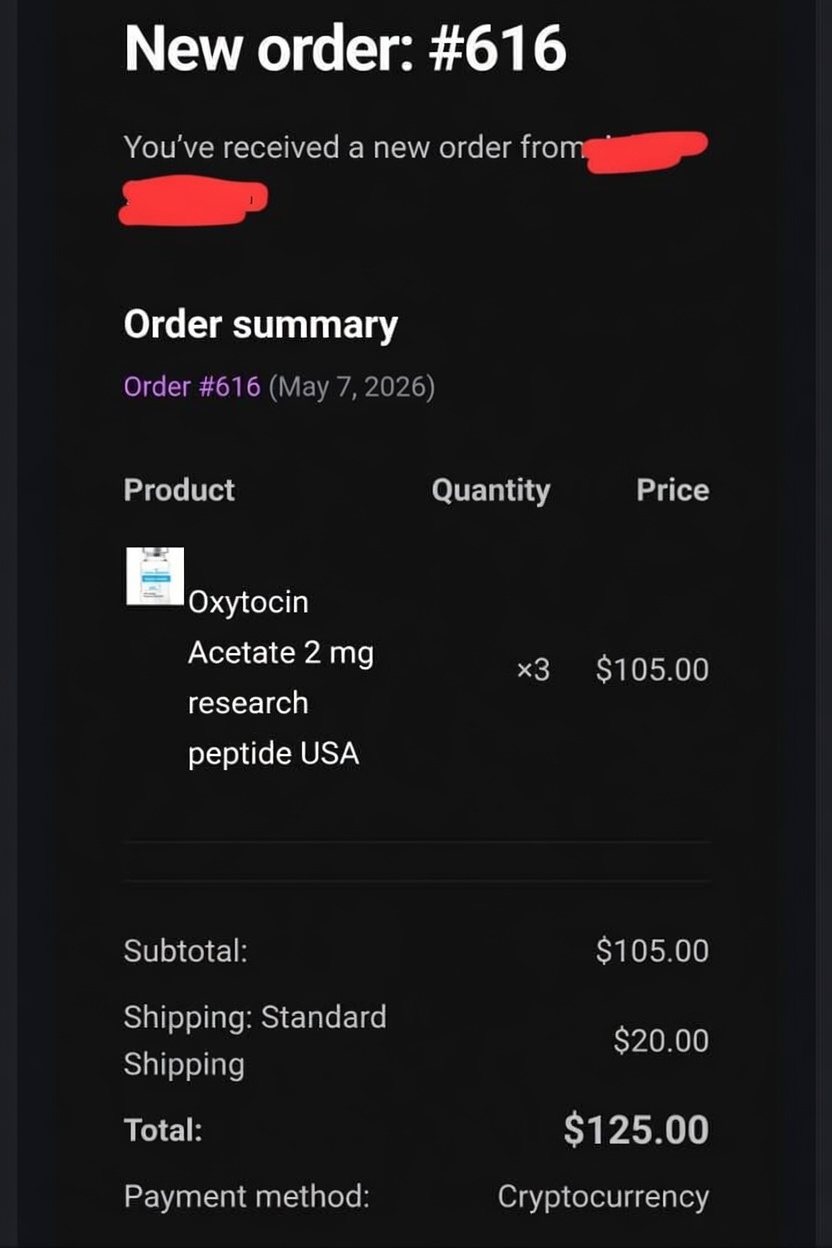Viewport: 832px width, 1248px height.
Task: Select the Price column header
Action: click(673, 490)
